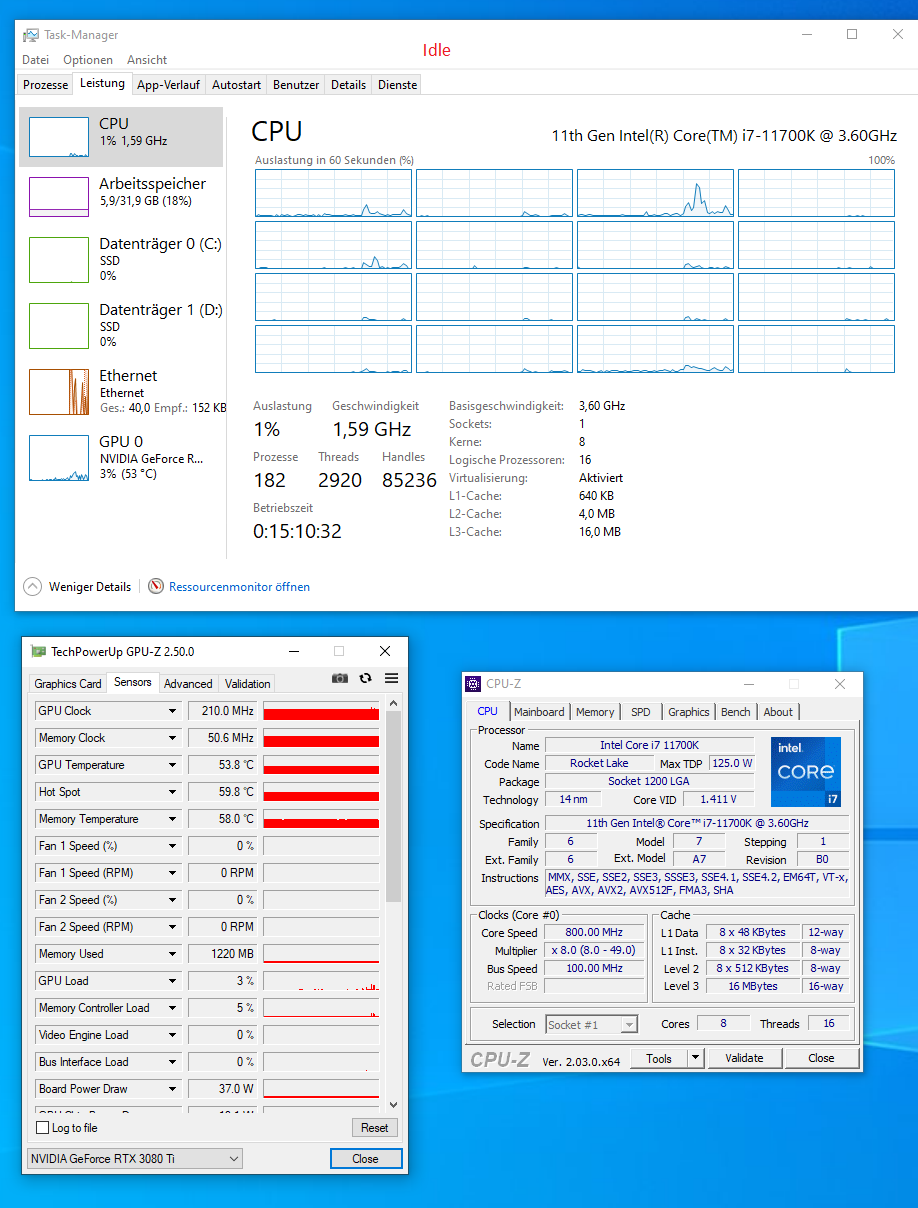Open the Optionen menu
The width and height of the screenshot is (918, 1208).
click(x=88, y=60)
